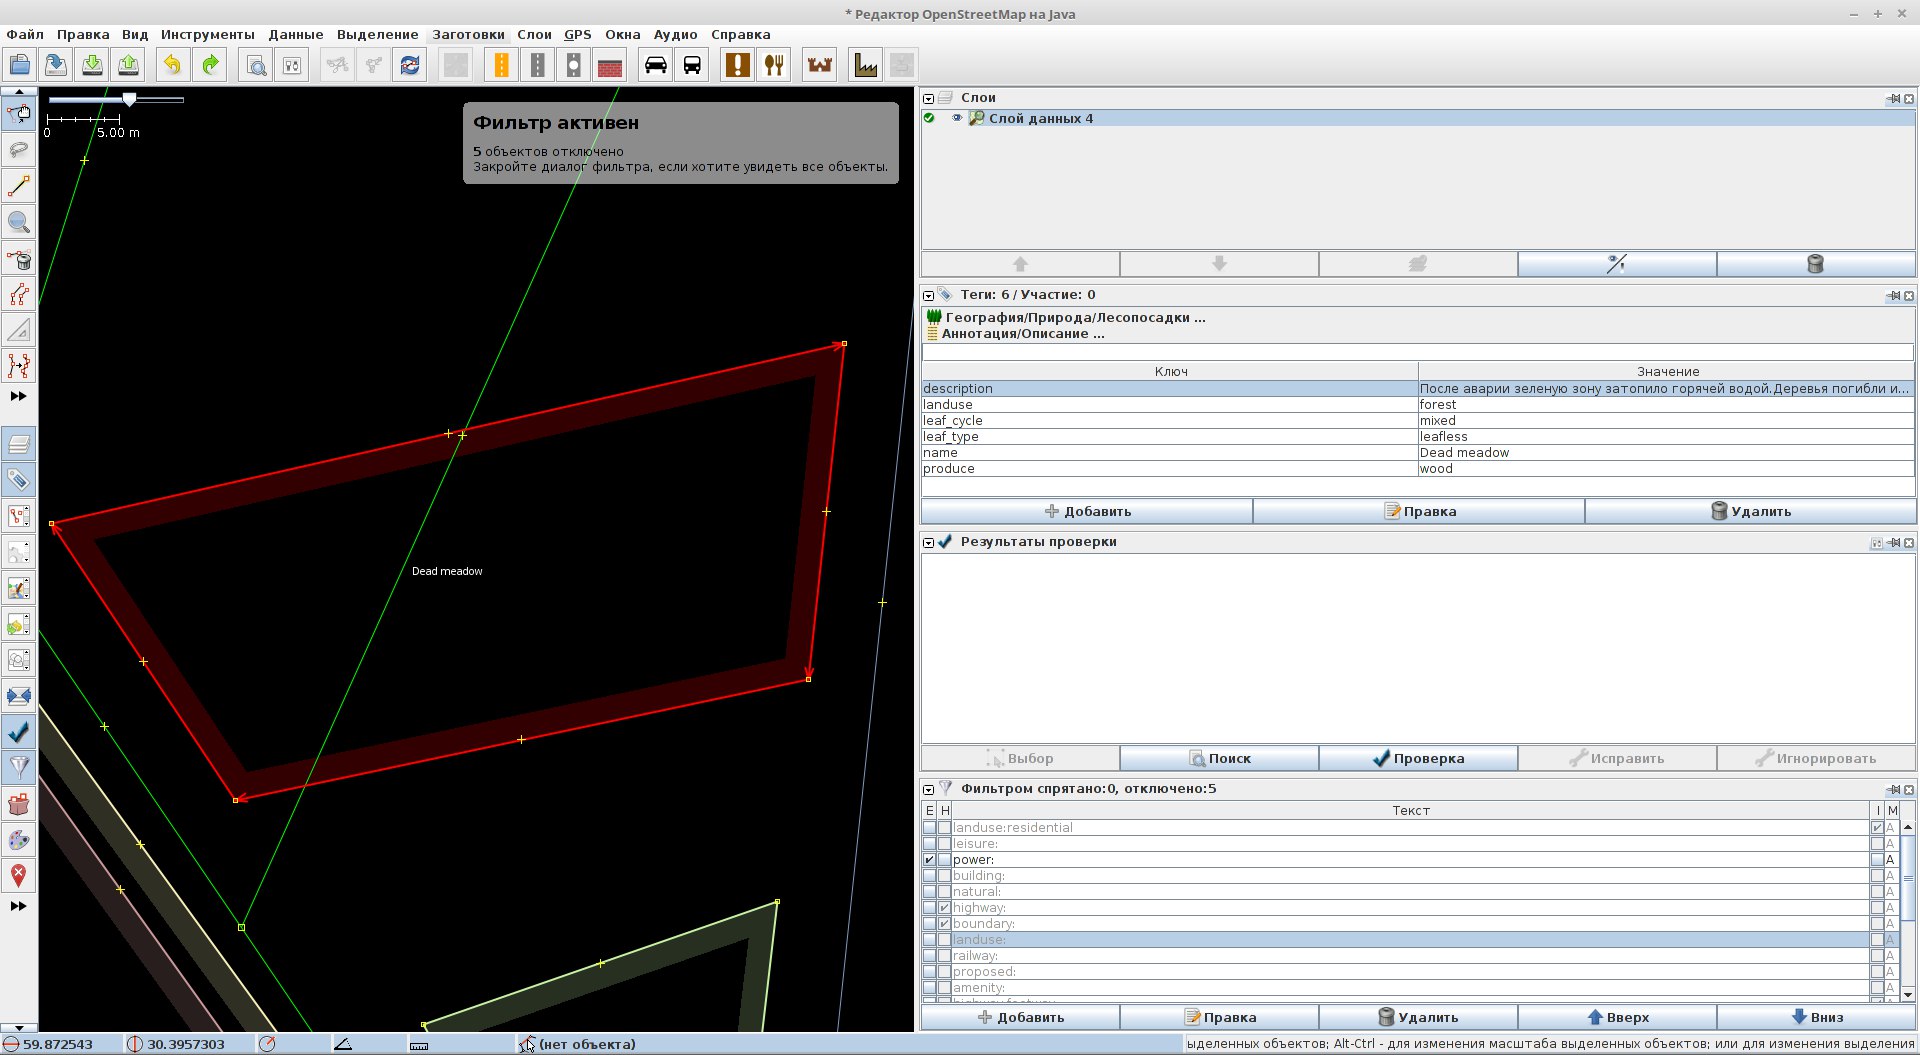
Task: Select the delete mode trash tool
Action: [x=18, y=260]
